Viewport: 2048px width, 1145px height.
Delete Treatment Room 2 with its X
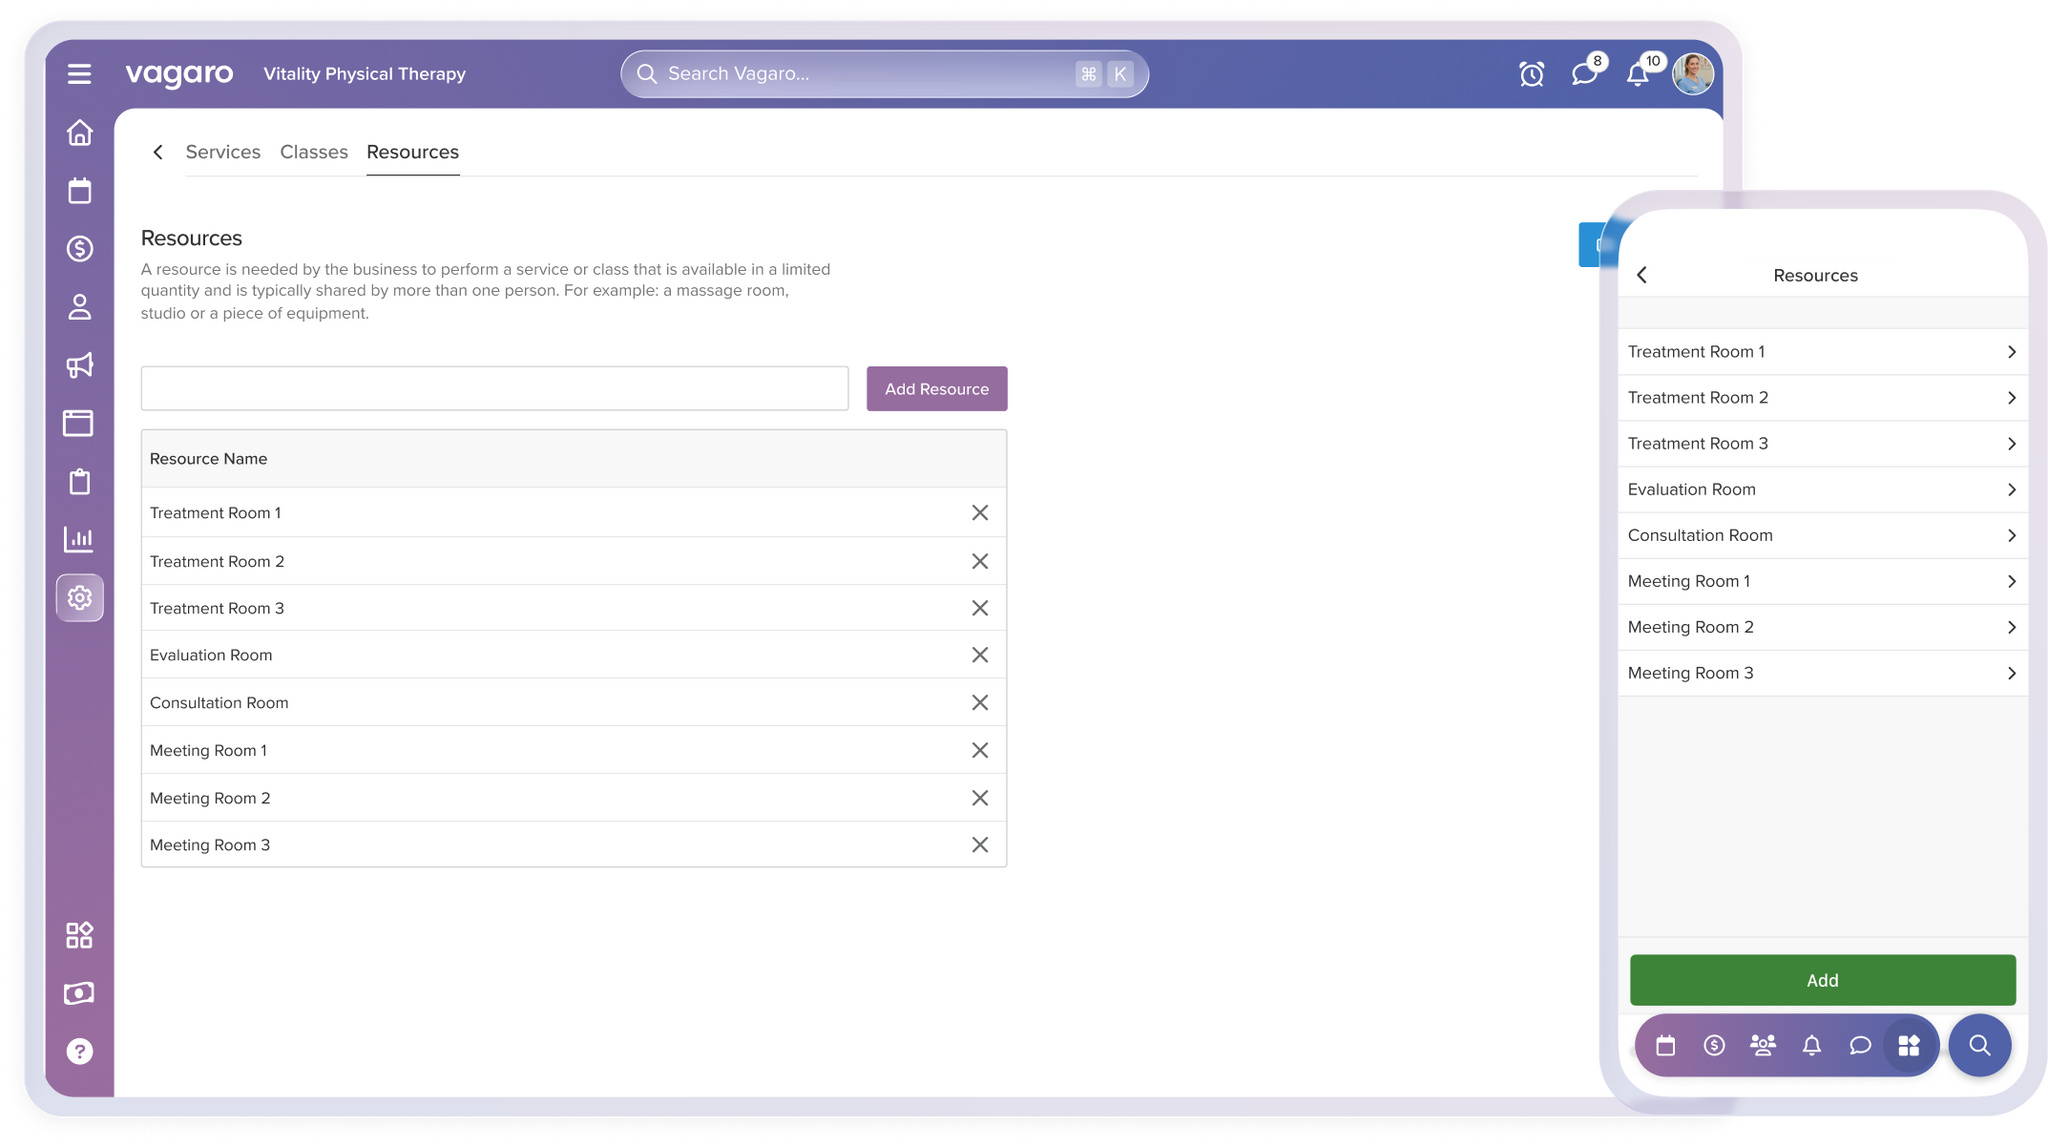(x=980, y=561)
